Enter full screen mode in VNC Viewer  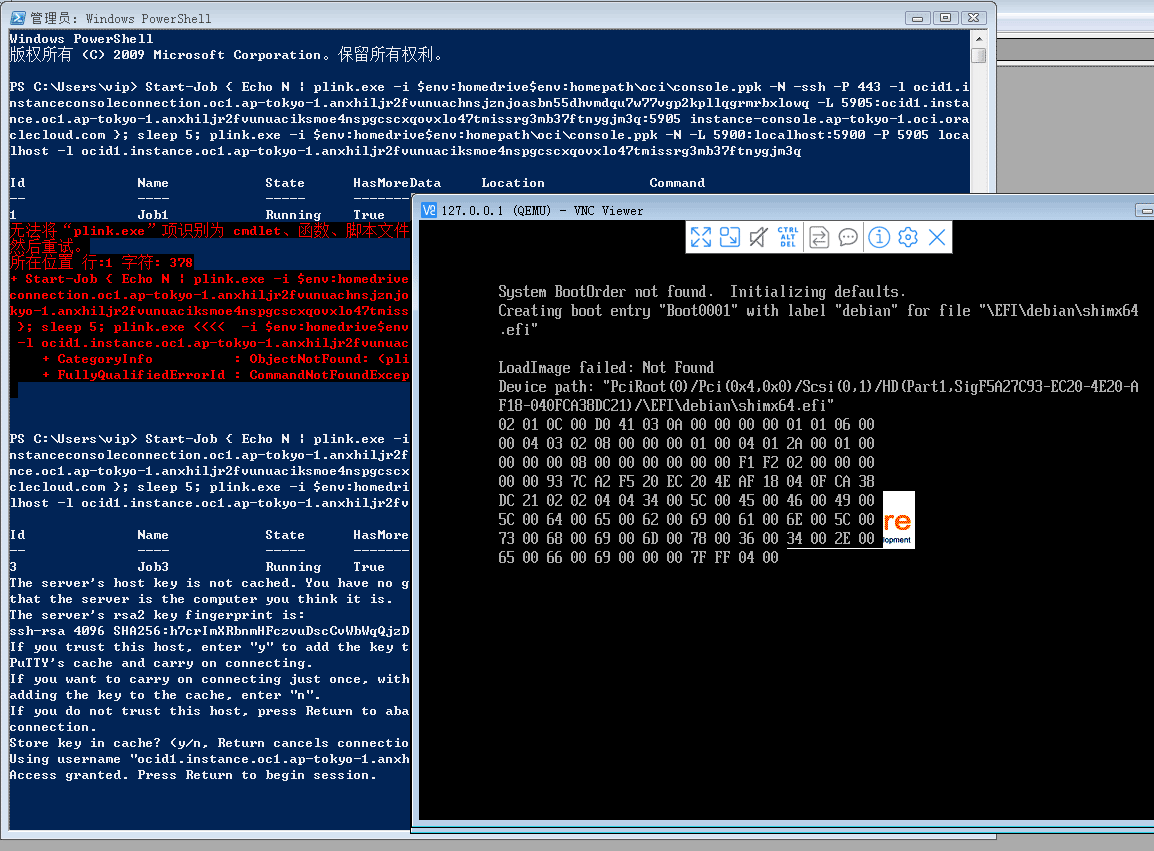click(701, 237)
